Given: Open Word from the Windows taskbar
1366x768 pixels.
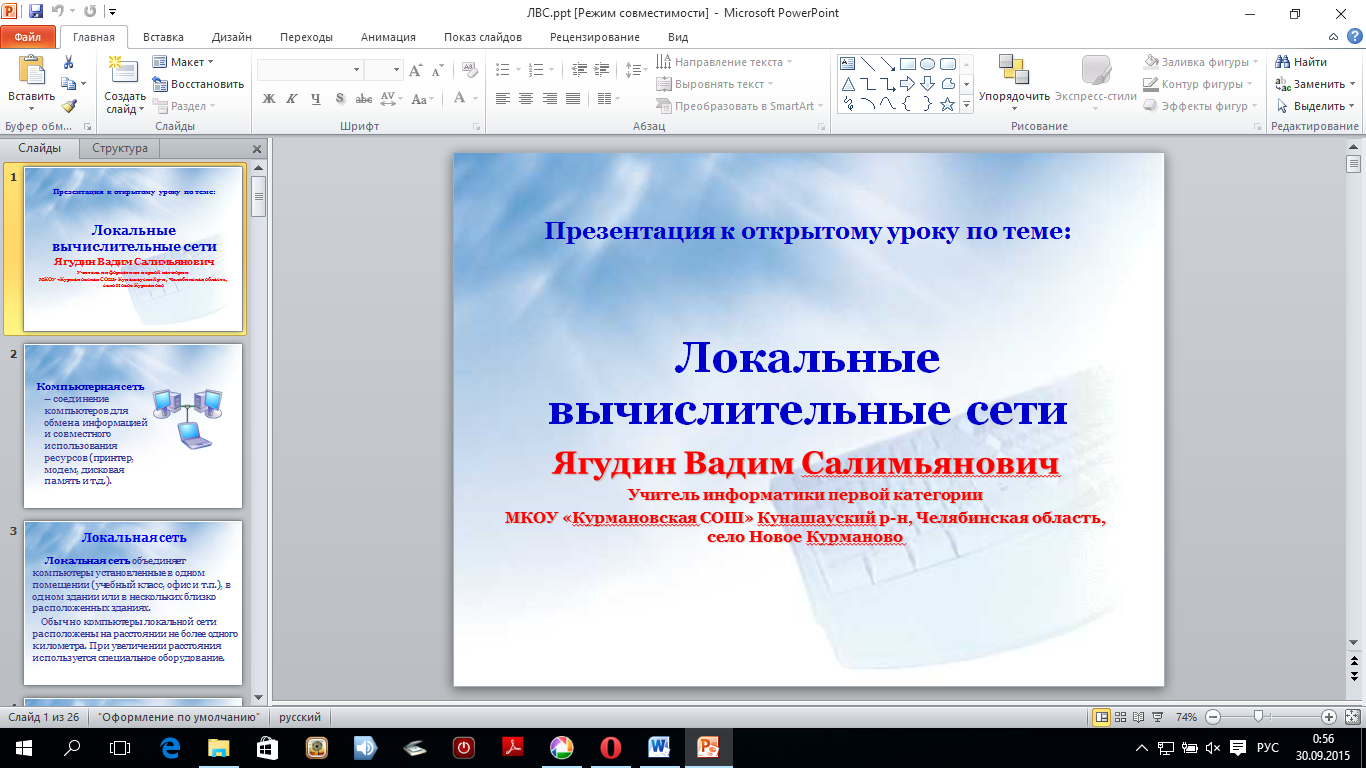Looking at the screenshot, I should coord(659,747).
